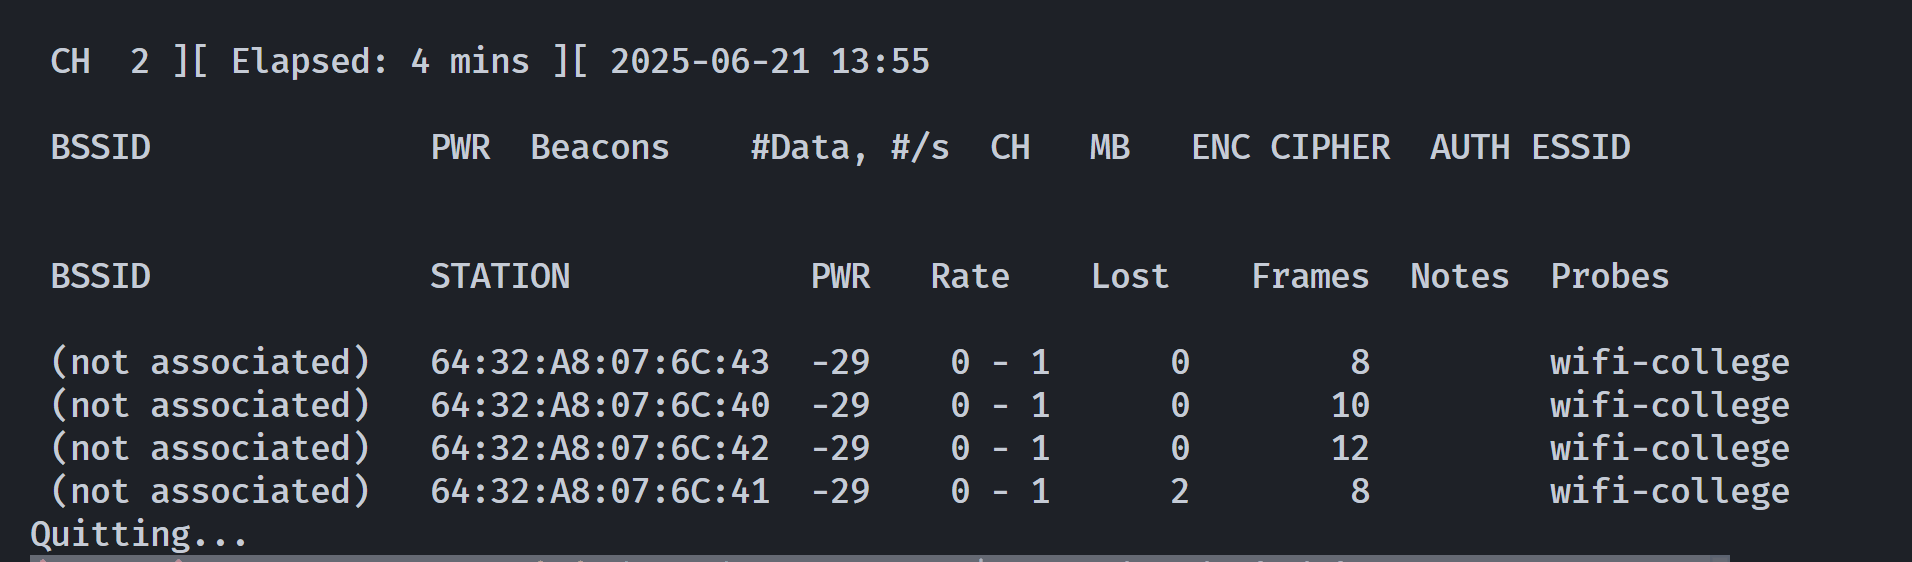Screen dimensions: 1912x562
Task: Click the Lost column header
Action: [1130, 276]
